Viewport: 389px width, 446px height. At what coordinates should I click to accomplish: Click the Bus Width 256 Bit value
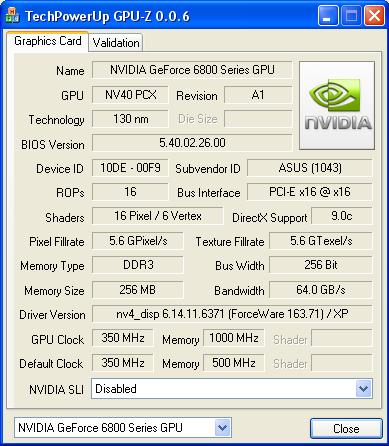coord(321,265)
